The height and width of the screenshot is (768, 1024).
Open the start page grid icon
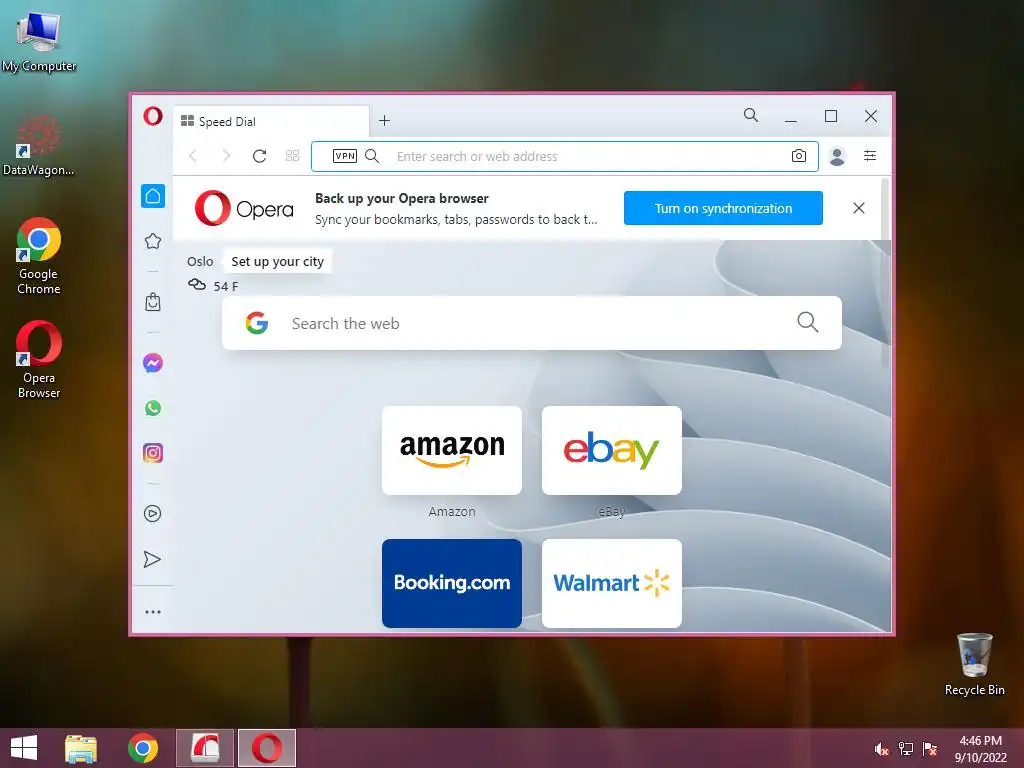click(x=293, y=156)
